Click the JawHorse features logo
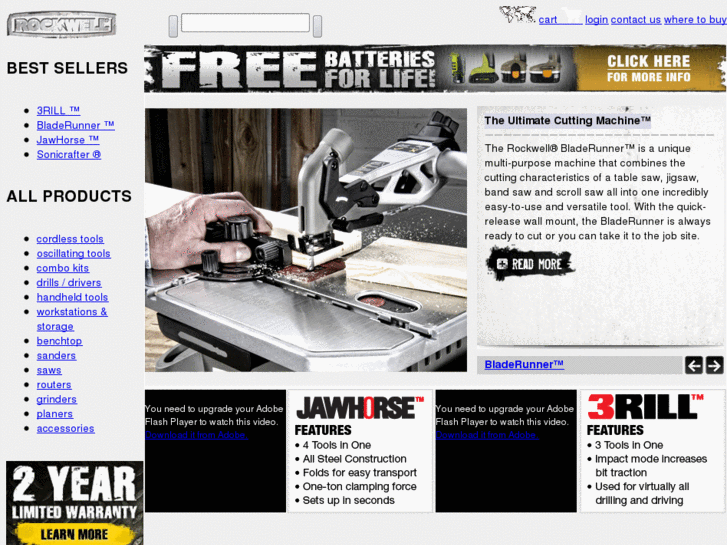Viewport: 727px width, 545px height. 360,408
